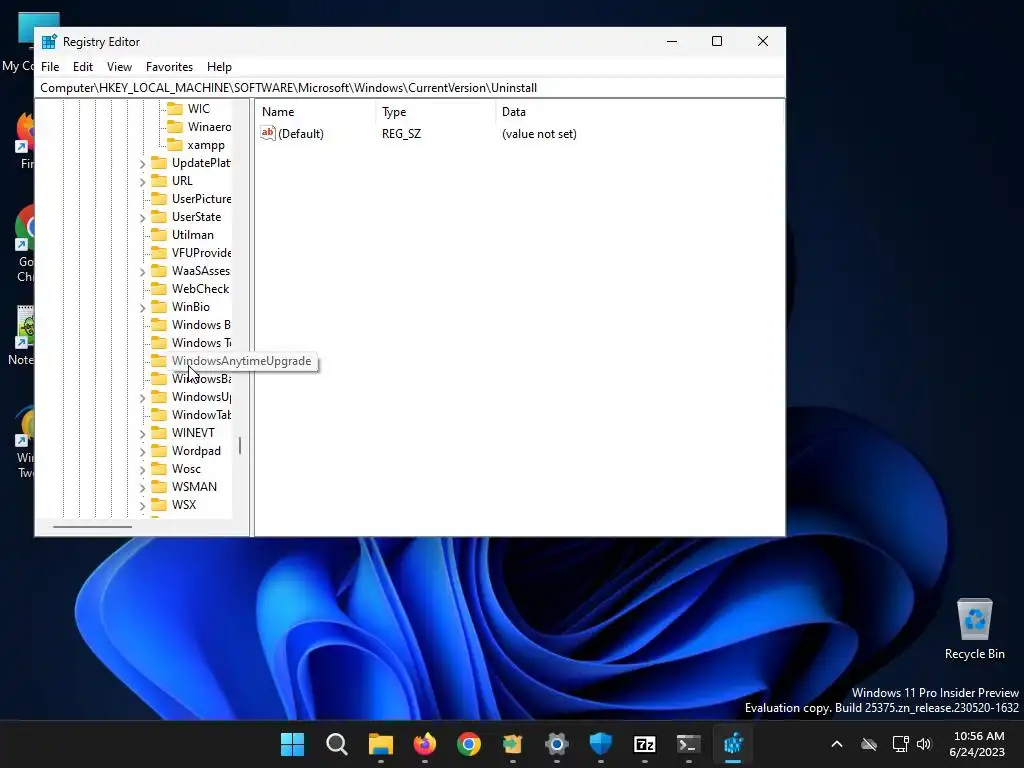Image resolution: width=1024 pixels, height=768 pixels.
Task: Open the Help menu
Action: (219, 67)
